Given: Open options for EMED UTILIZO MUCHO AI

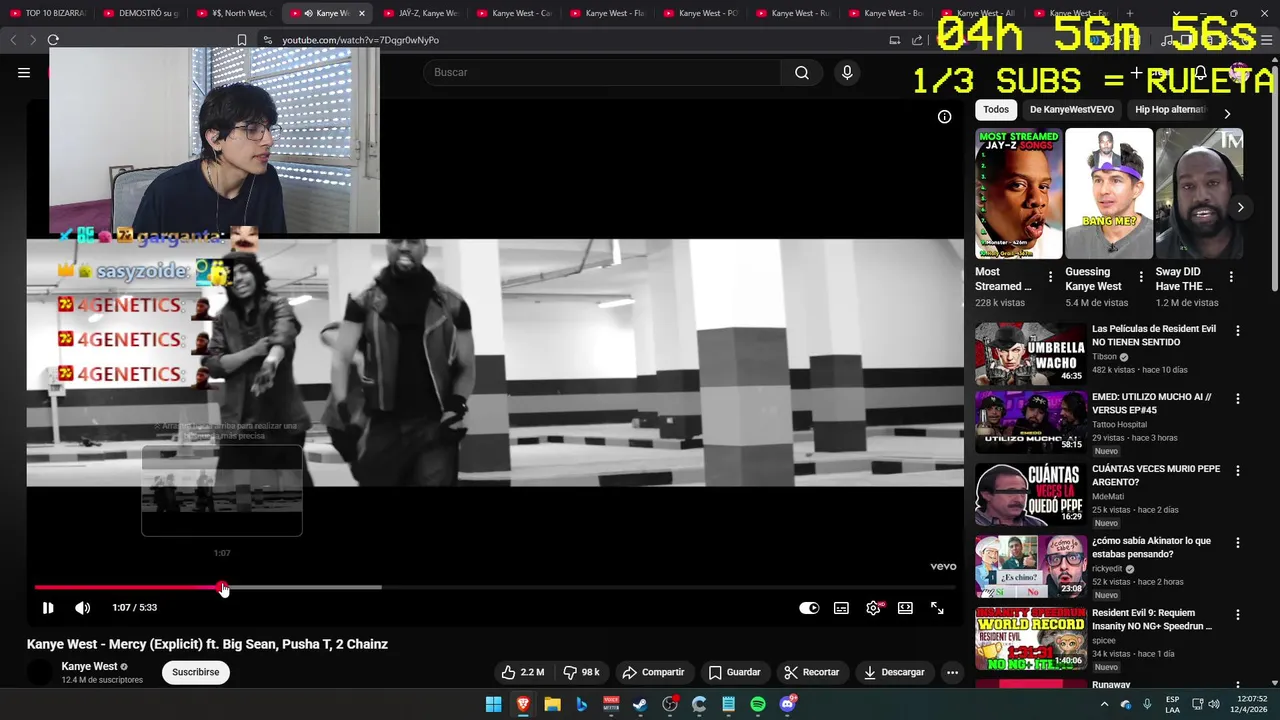Looking at the screenshot, I should coord(1238,399).
